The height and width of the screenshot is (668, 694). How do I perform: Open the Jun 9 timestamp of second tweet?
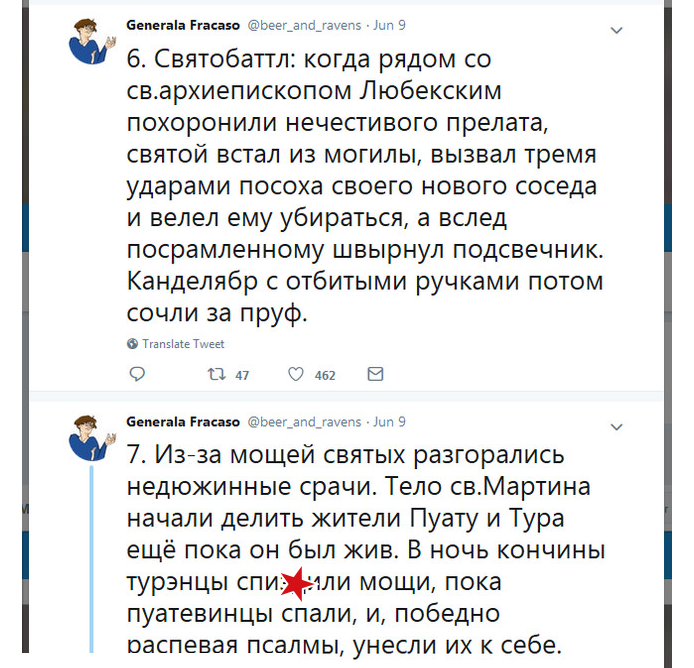point(388,422)
